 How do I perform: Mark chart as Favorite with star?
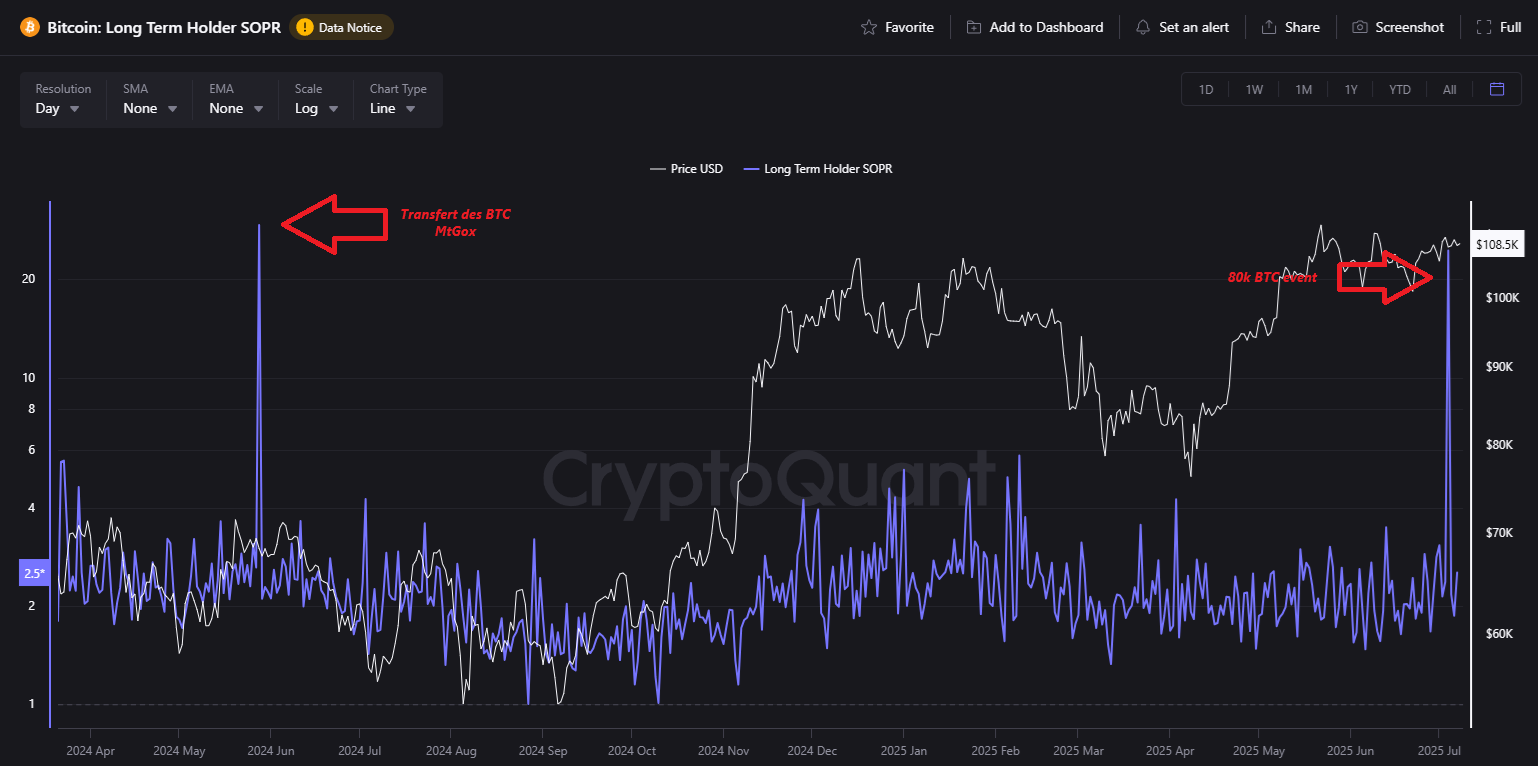[869, 27]
